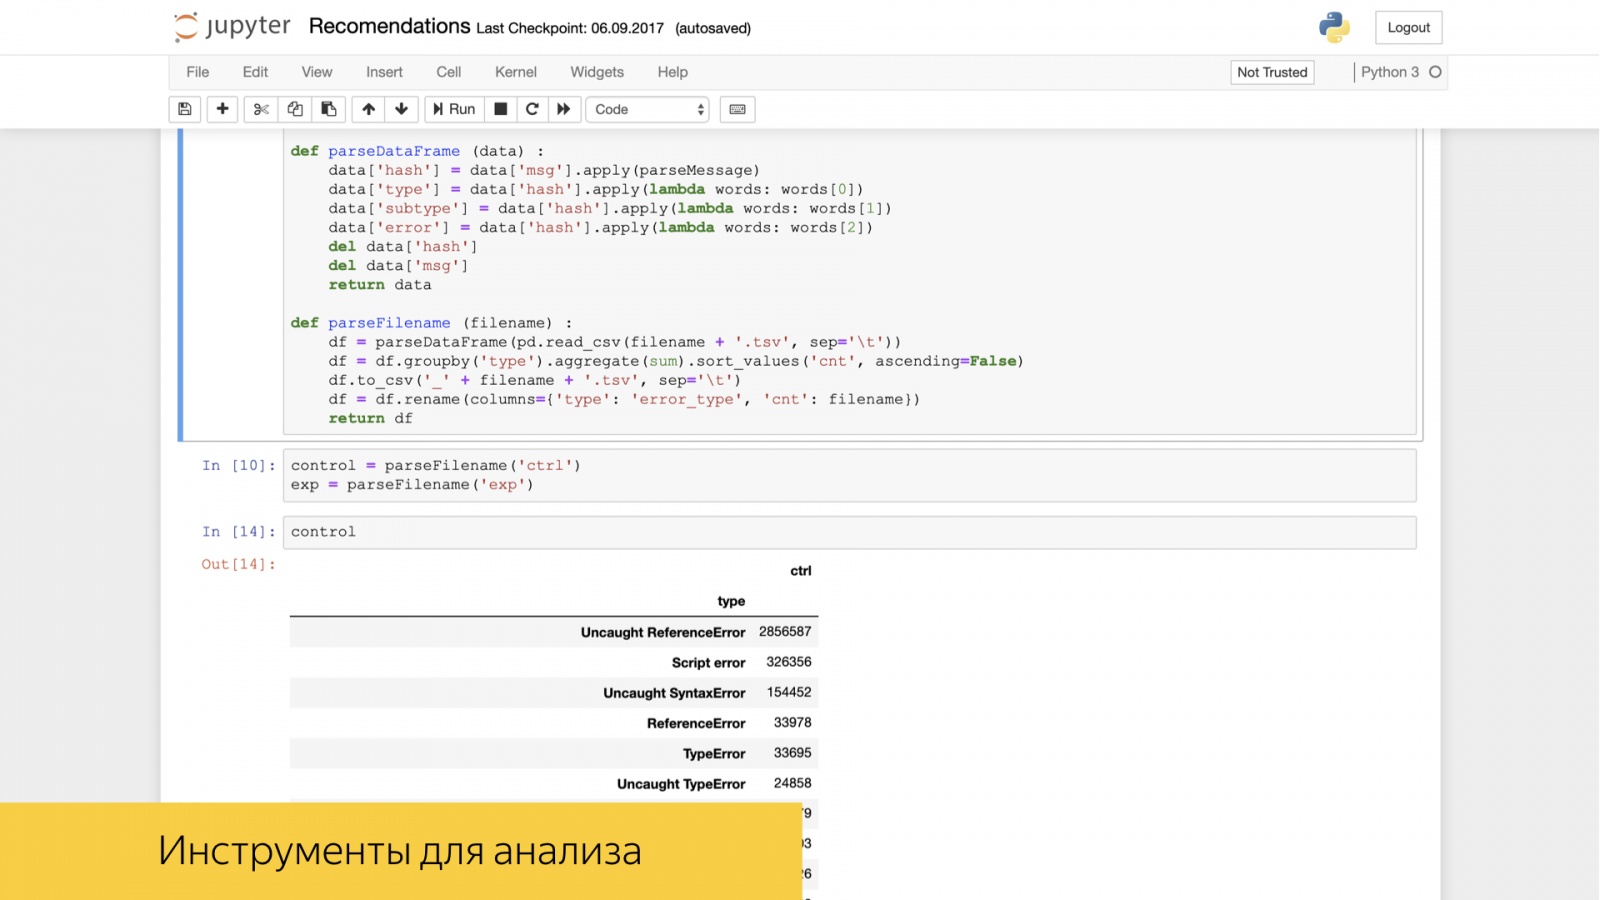Screen dimensions: 1600x900
Task: Click the Out[14] output prompt
Action: click(238, 564)
